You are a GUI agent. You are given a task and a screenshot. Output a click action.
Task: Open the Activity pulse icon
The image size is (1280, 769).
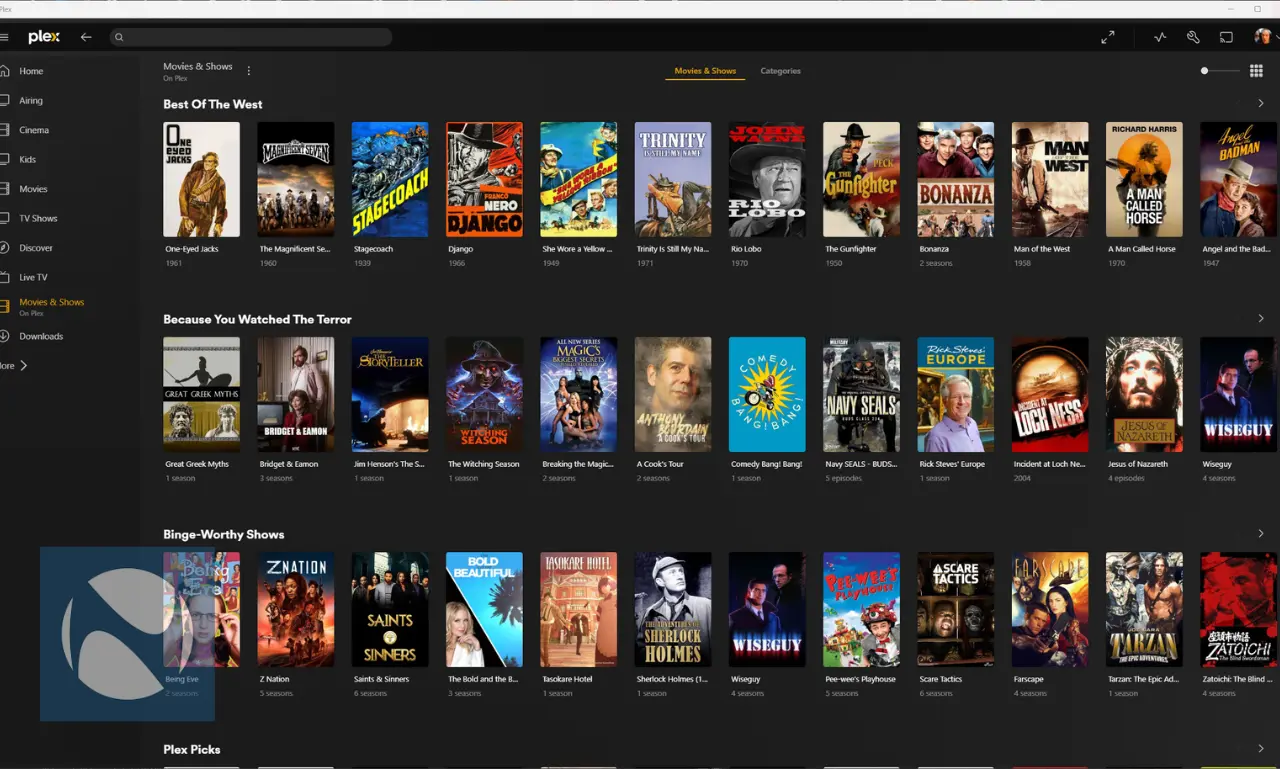pyautogui.click(x=1160, y=37)
